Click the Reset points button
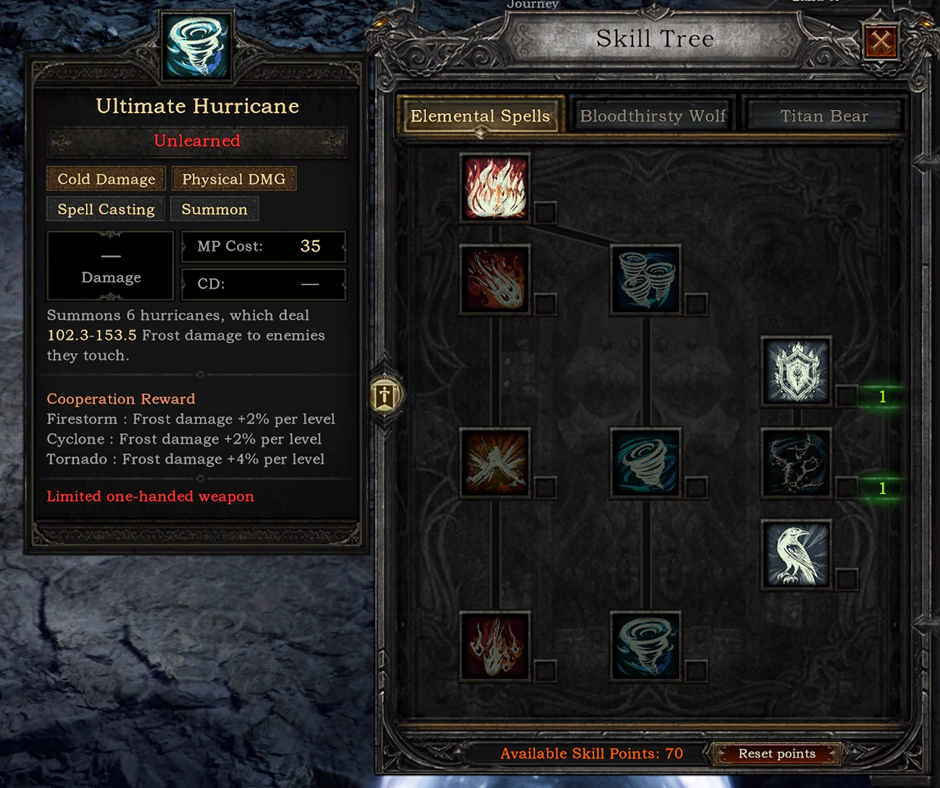The height and width of the screenshot is (788, 940). pos(777,754)
